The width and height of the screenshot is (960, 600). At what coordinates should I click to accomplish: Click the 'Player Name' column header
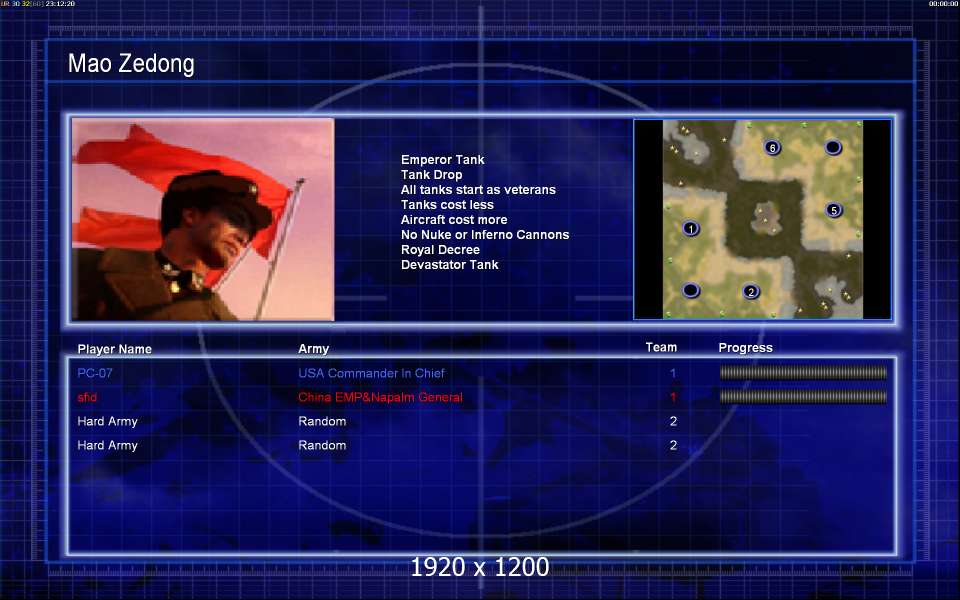tap(114, 349)
